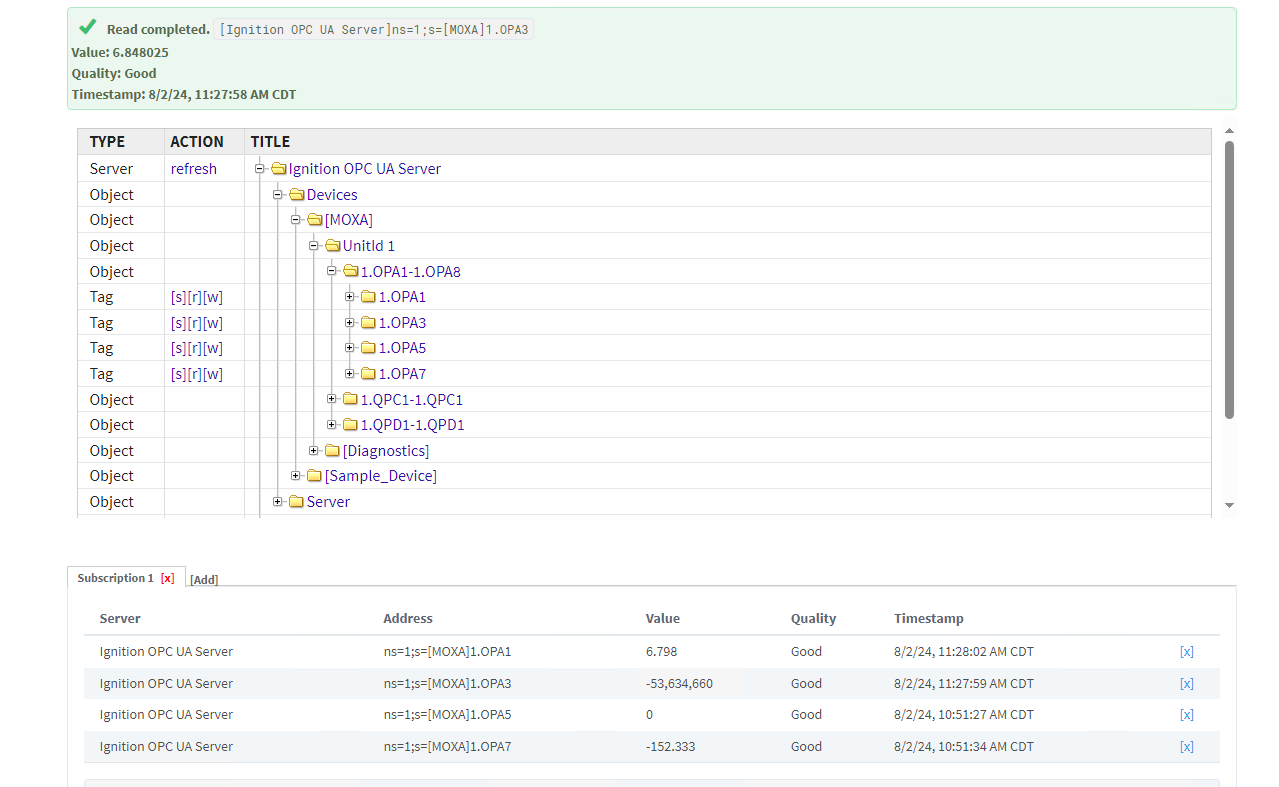Expand the 1.OPA3 tag node
This screenshot has width=1279, height=787.
350,323
